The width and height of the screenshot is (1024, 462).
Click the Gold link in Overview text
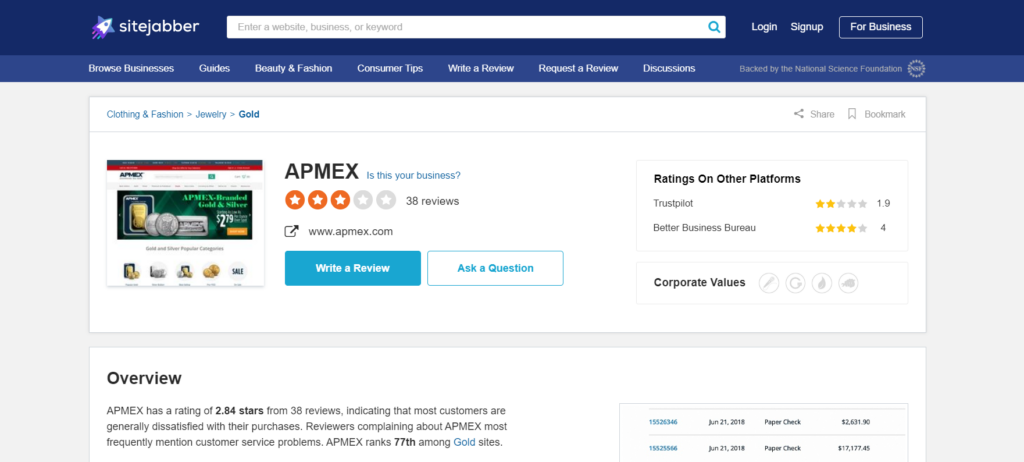point(463,442)
